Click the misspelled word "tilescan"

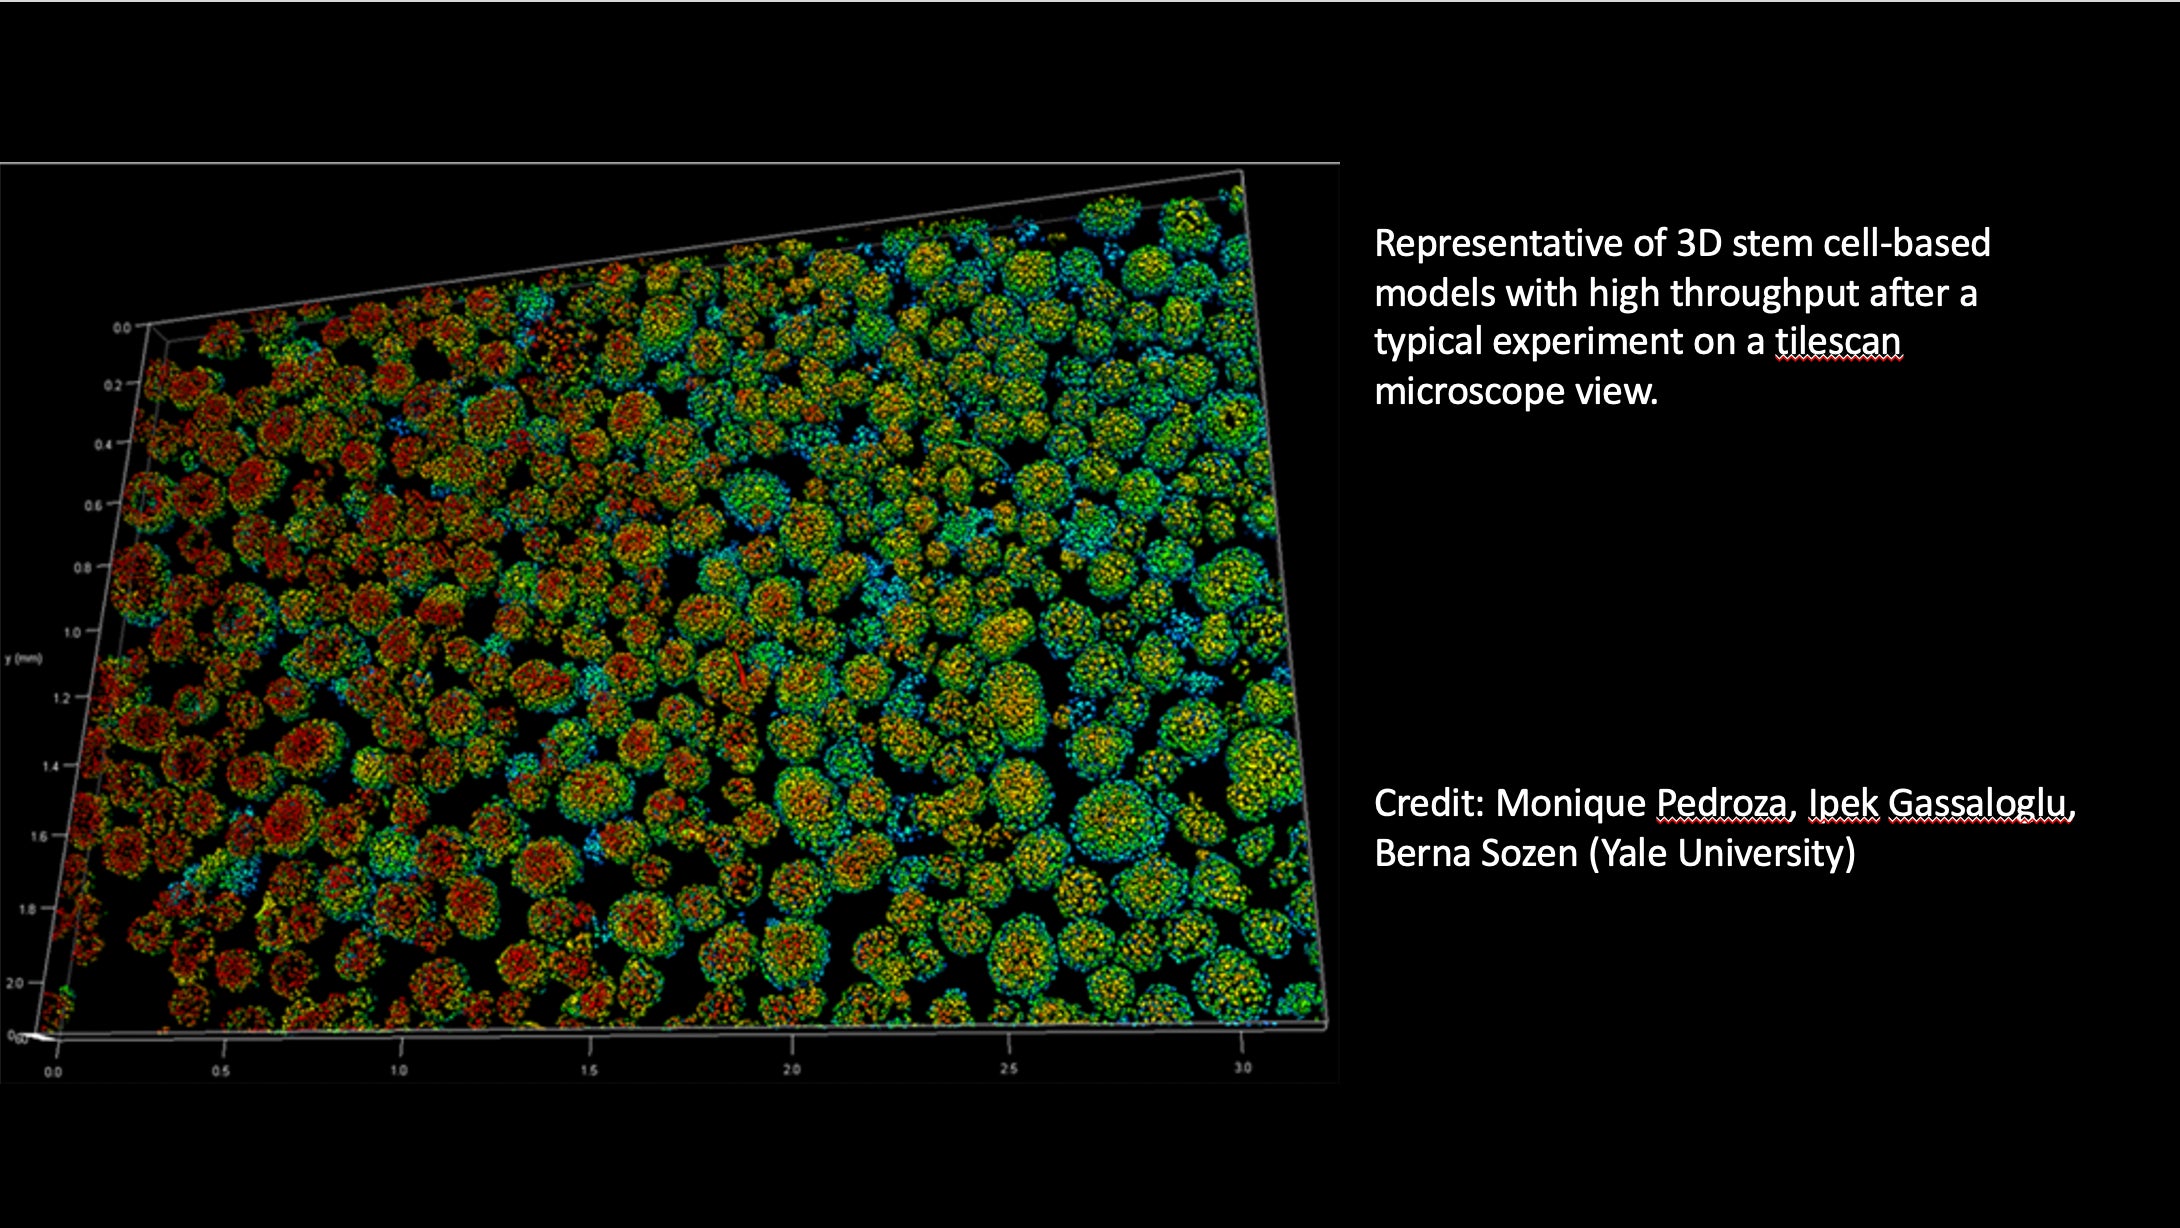click(1837, 342)
